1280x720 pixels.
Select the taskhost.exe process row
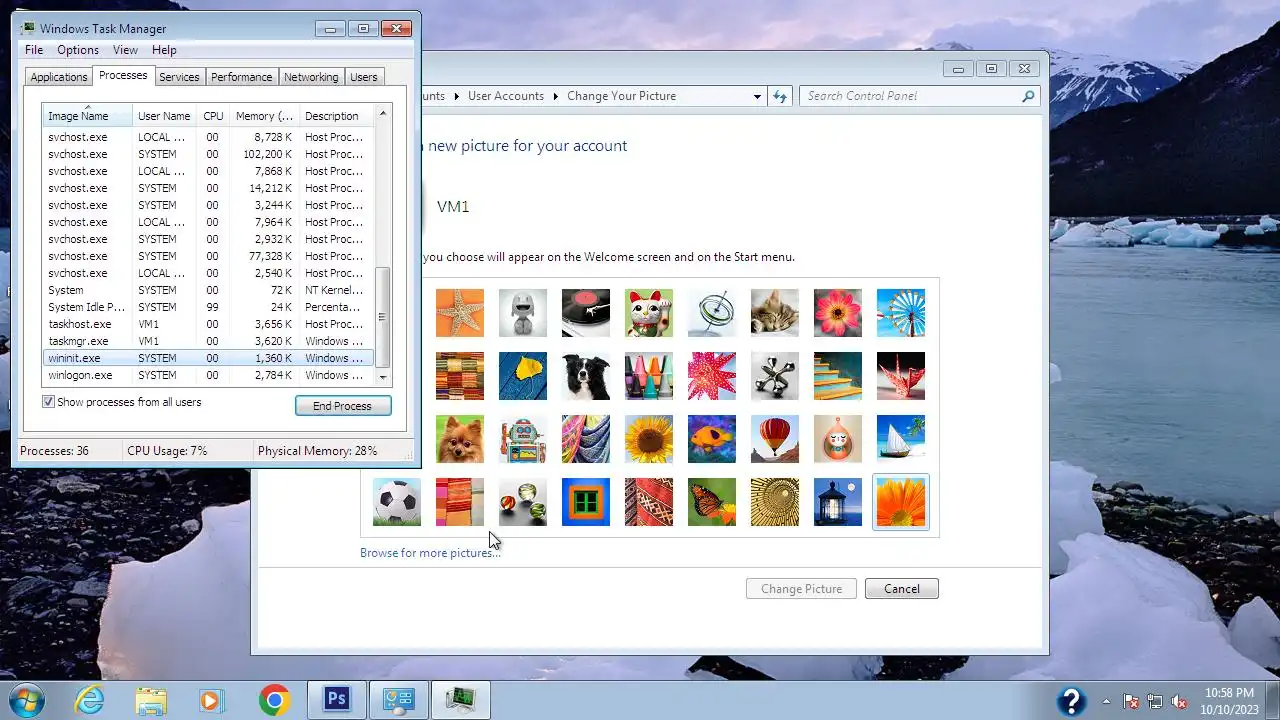(208, 324)
